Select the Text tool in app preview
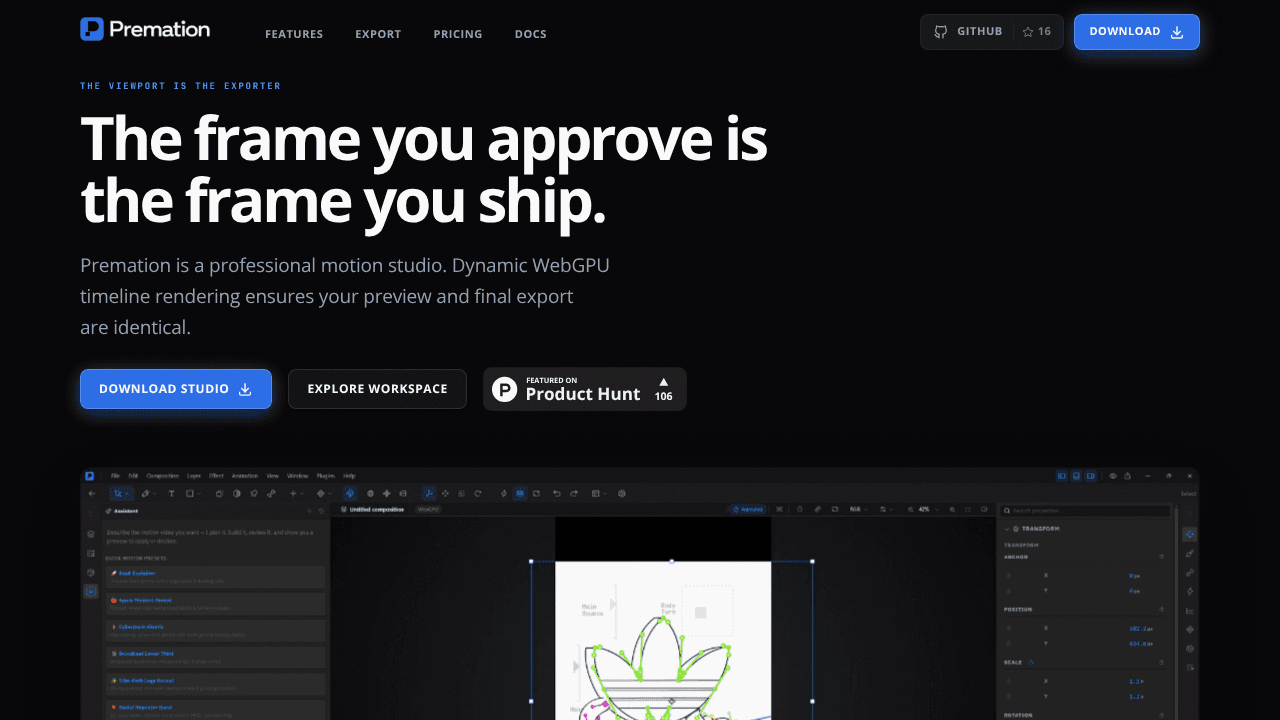Image resolution: width=1280 pixels, height=720 pixels. (171, 493)
